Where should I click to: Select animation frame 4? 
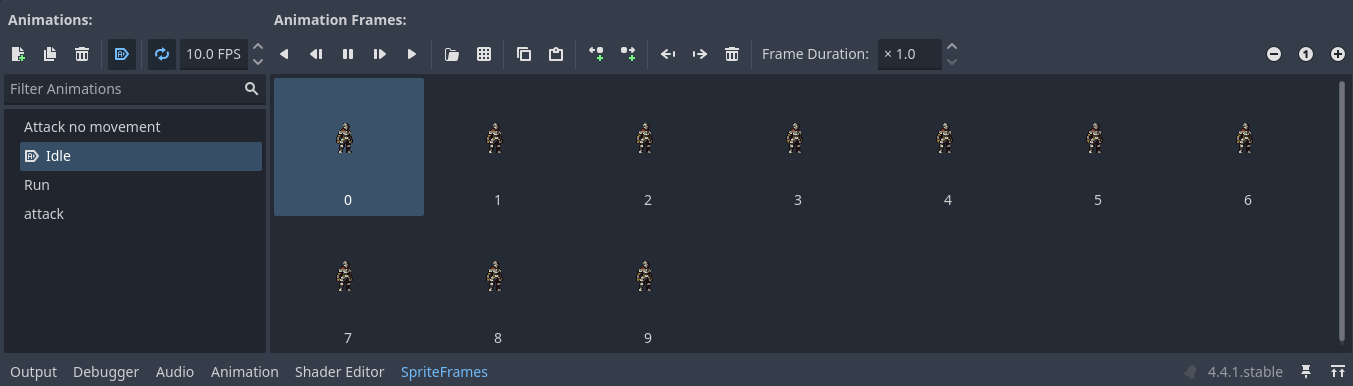coord(948,147)
